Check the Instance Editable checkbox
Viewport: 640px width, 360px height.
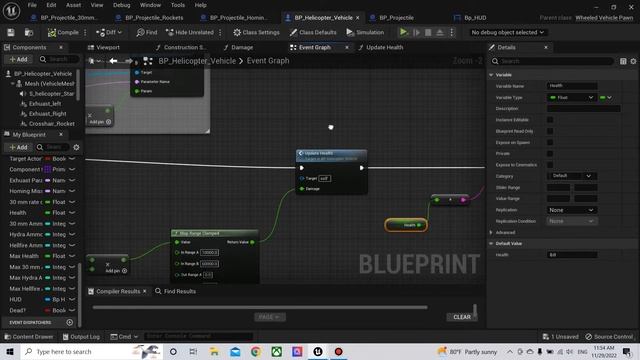[x=550, y=120]
